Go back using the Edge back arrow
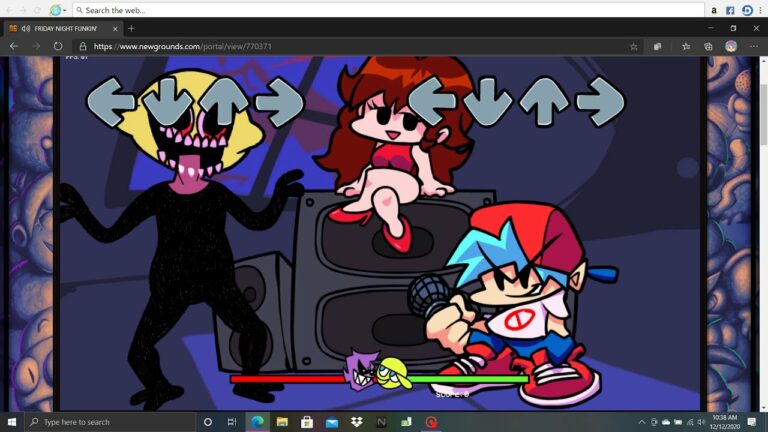This screenshot has width=768, height=432. pos(14,46)
